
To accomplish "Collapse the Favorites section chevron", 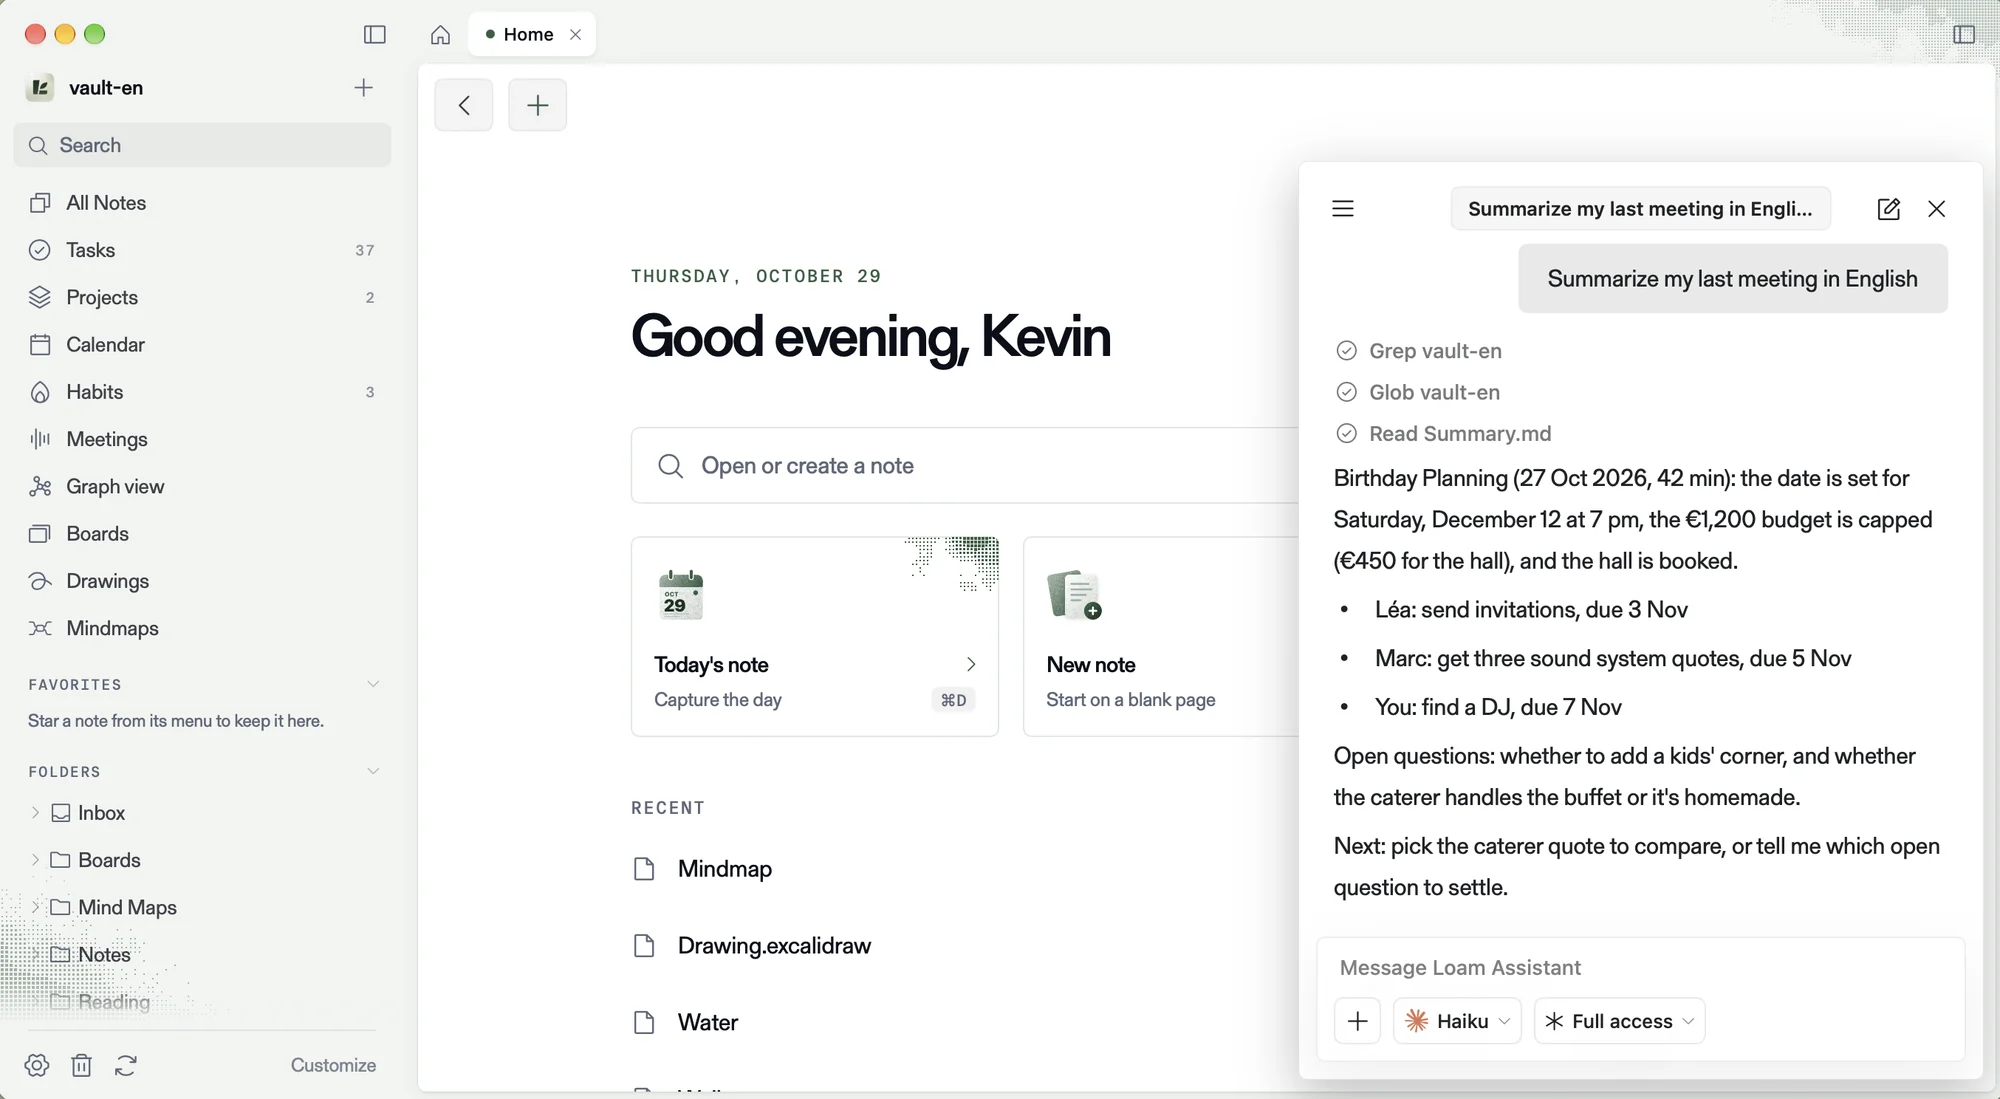I will (373, 684).
